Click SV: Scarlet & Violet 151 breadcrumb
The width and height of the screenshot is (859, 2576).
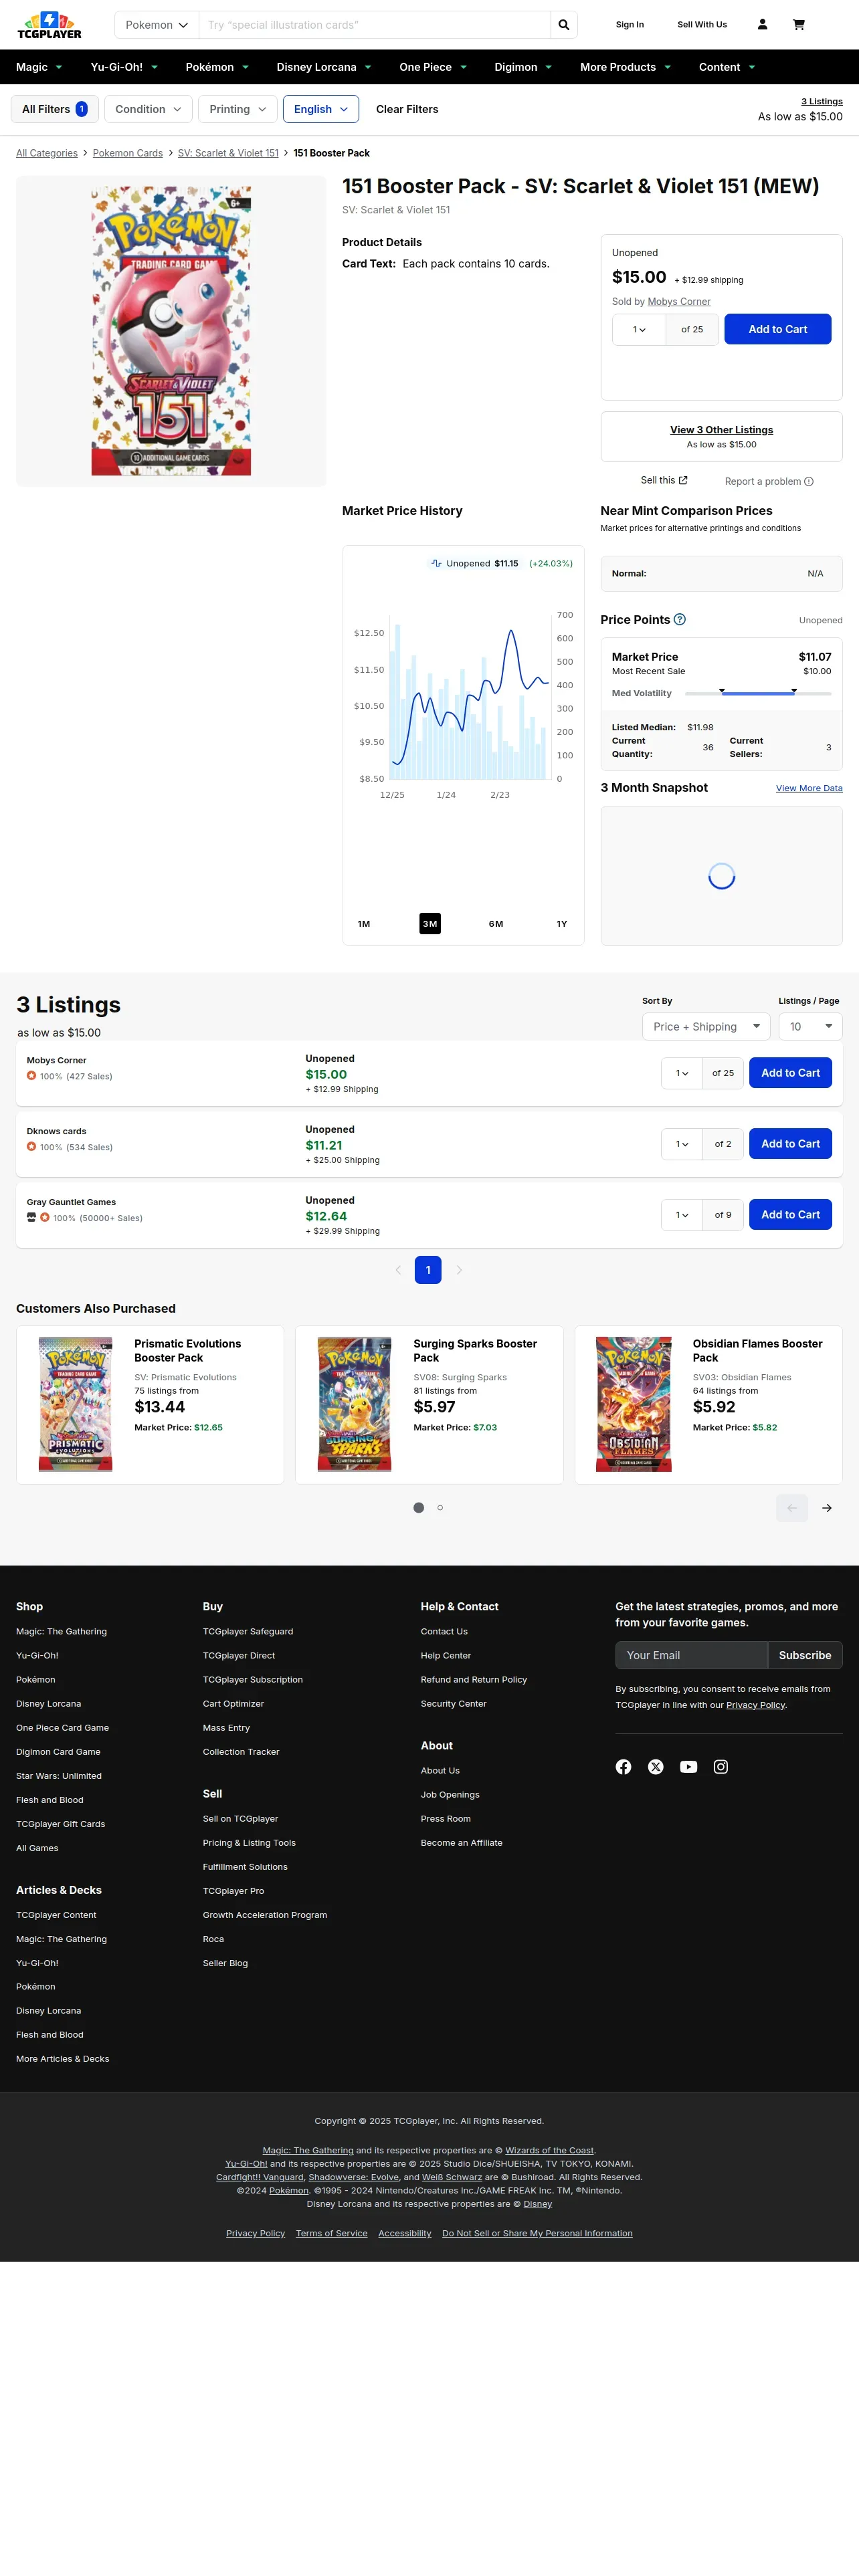[x=228, y=153]
